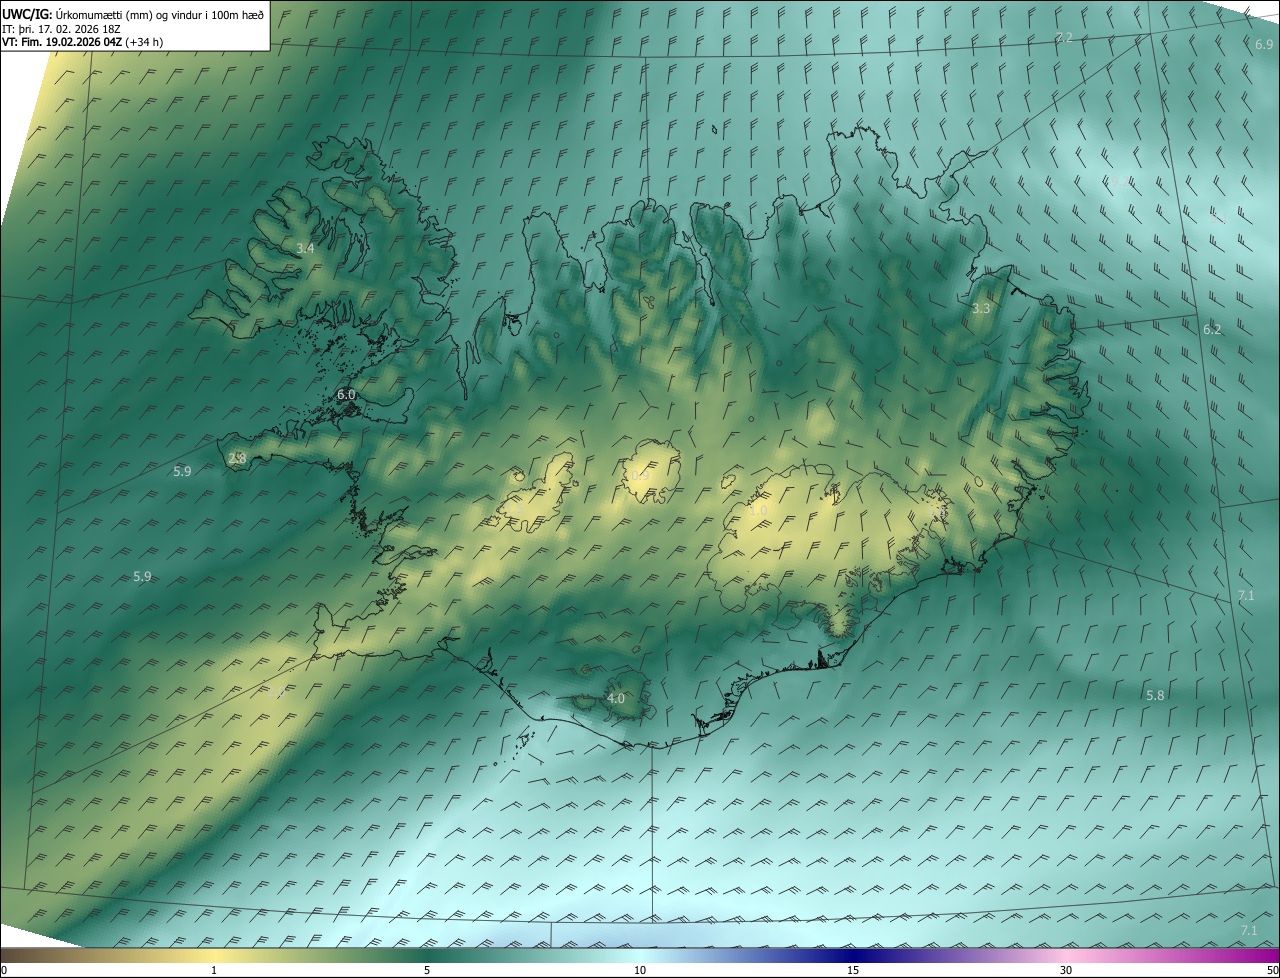1280x978 pixels.
Task: Click the 1 tick on the color scale
Action: 214,970
